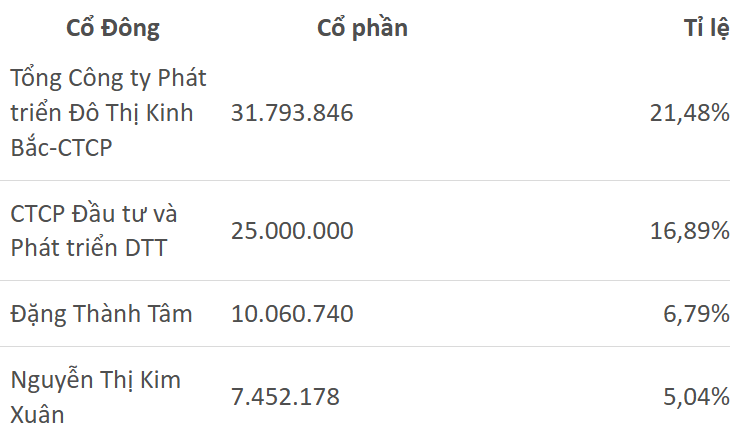Click the 'Cổ phần' column header
Image resolution: width=745 pixels, height=439 pixels.
(362, 28)
